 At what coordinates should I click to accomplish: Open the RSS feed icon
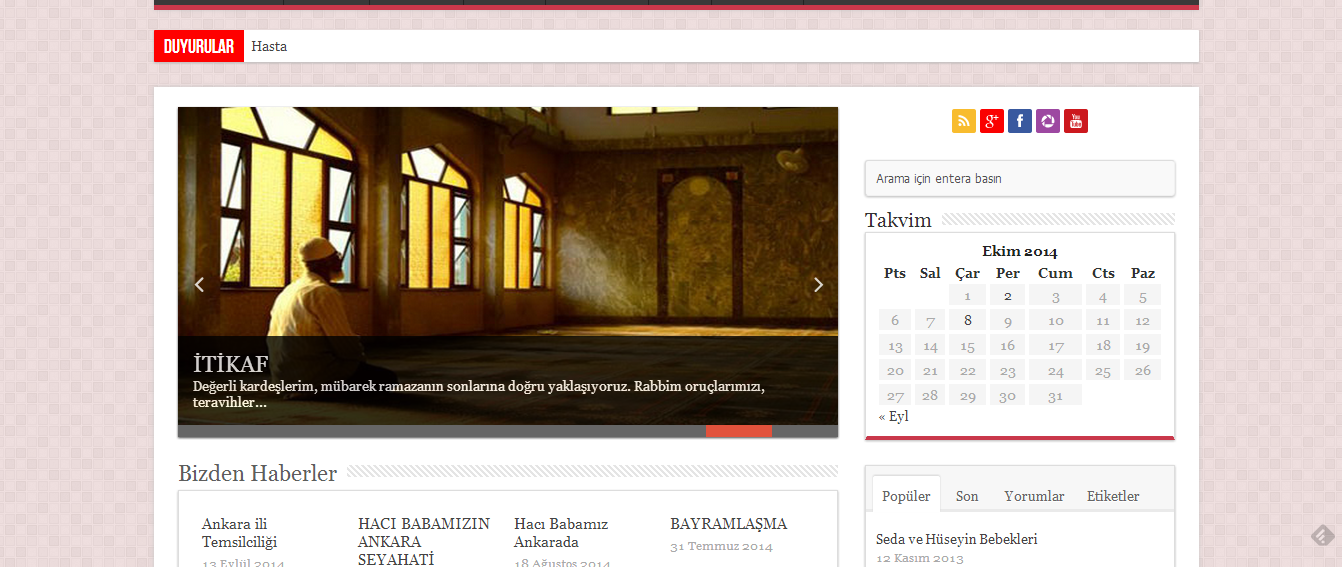963,121
